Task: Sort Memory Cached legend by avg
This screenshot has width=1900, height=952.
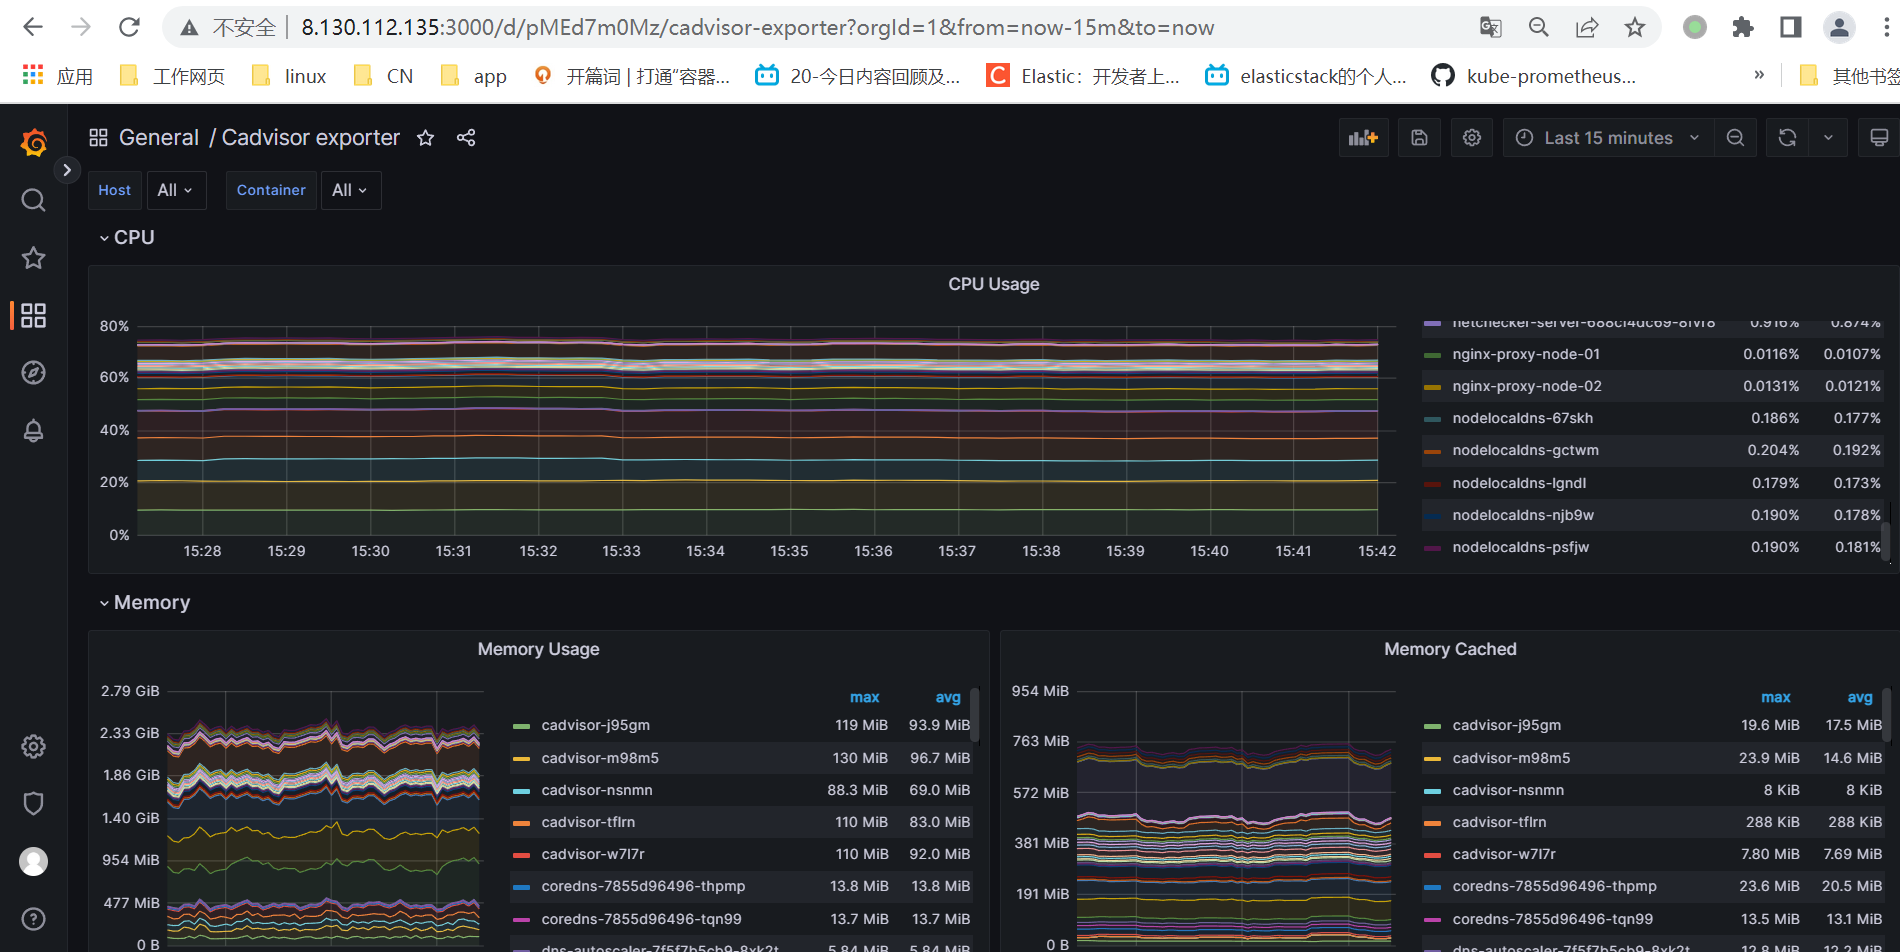Action: pyautogui.click(x=1860, y=697)
